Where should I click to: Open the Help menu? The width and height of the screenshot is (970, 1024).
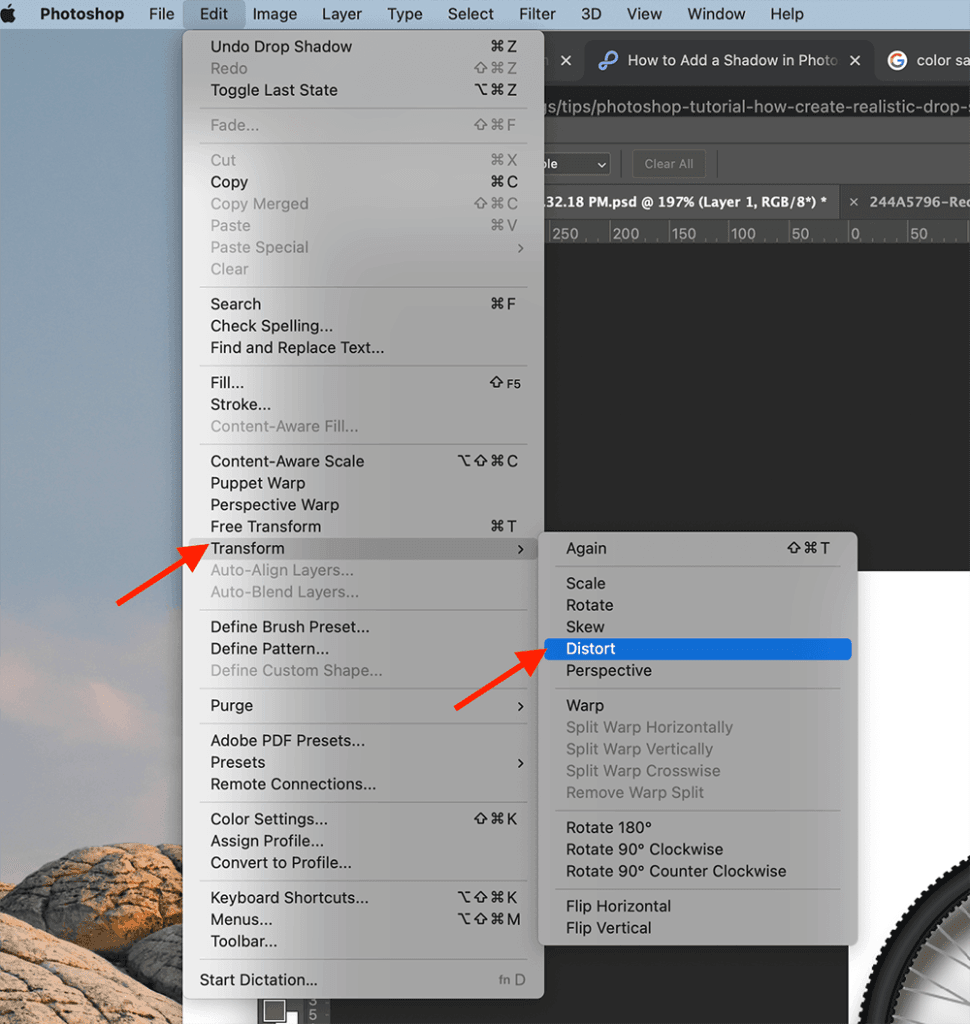[x=786, y=14]
